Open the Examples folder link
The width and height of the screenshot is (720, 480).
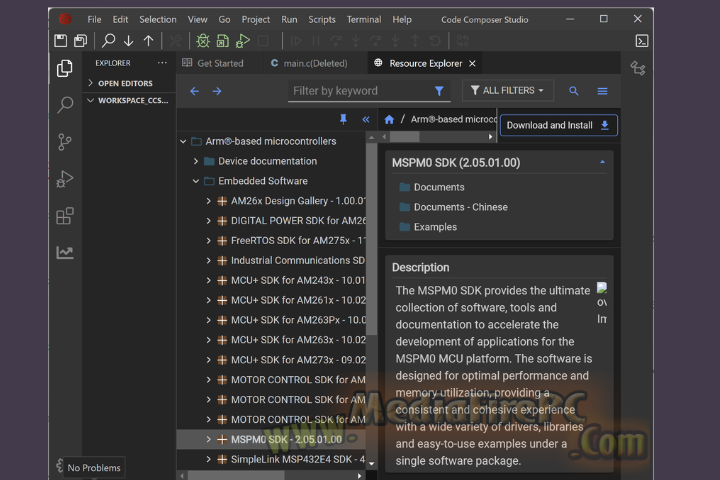(435, 227)
